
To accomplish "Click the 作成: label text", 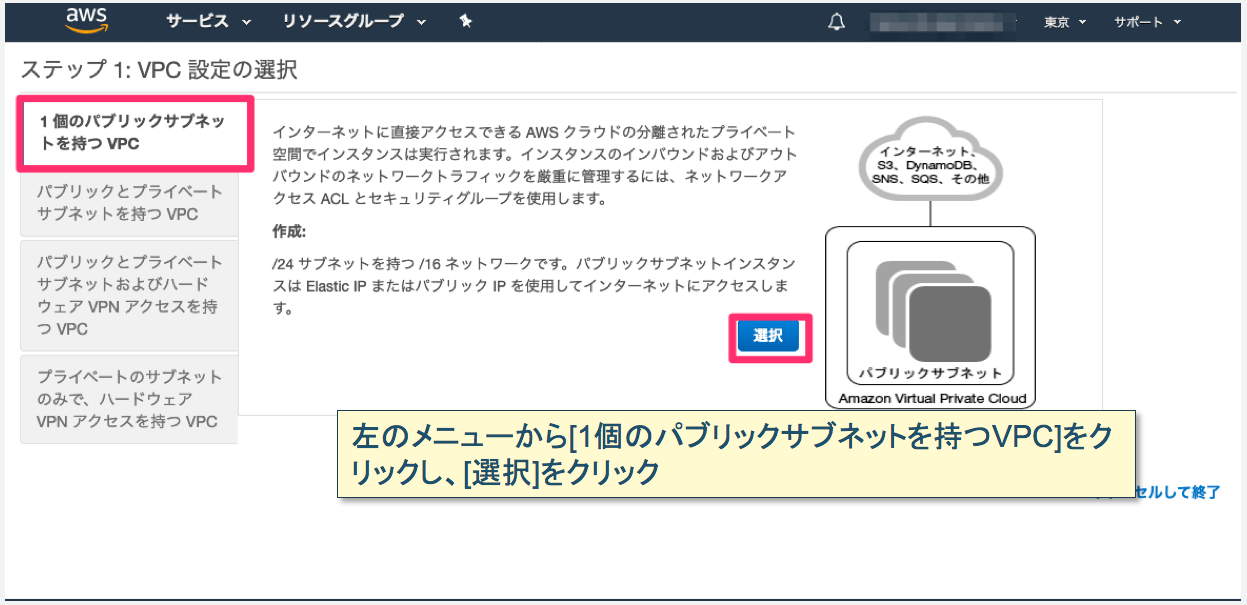I will point(289,232).
